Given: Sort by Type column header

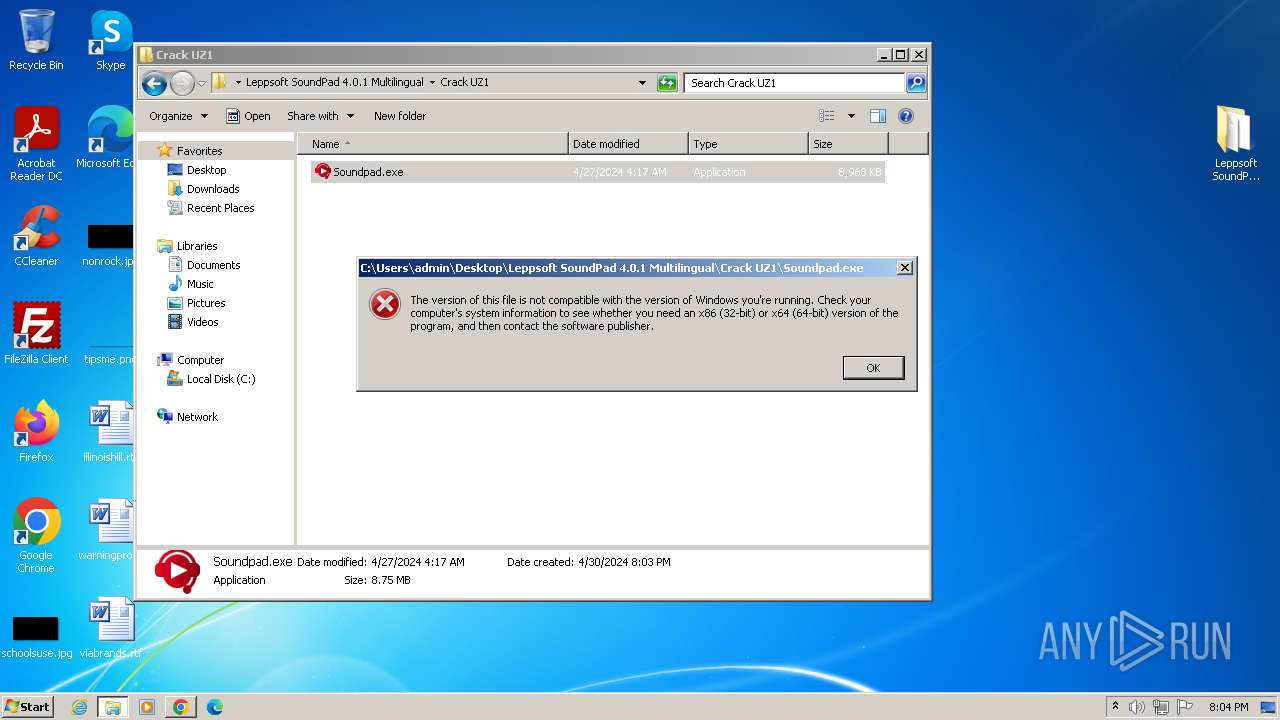Looking at the screenshot, I should pyautogui.click(x=748, y=144).
